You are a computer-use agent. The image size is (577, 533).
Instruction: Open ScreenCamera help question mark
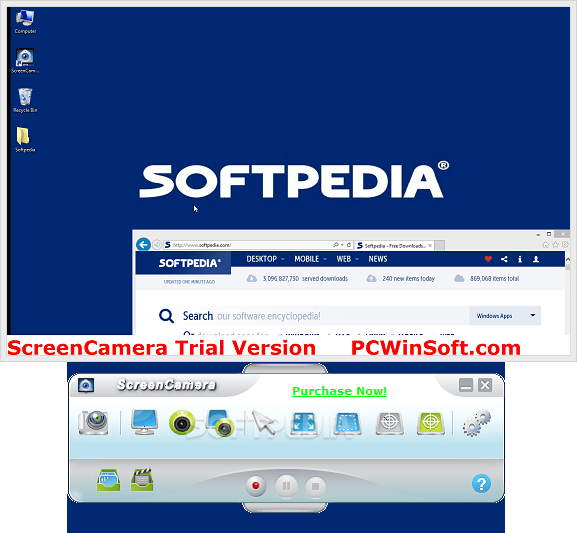pos(481,483)
